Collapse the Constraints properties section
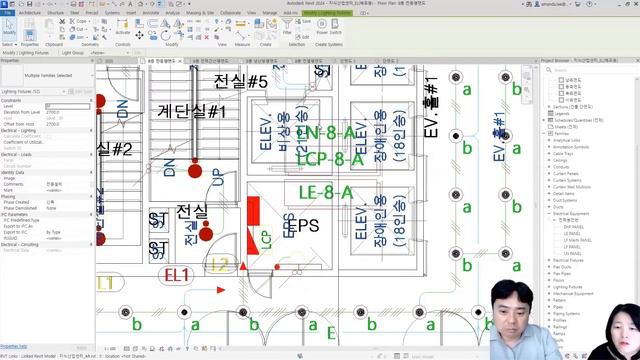The image size is (640, 360). (91, 100)
